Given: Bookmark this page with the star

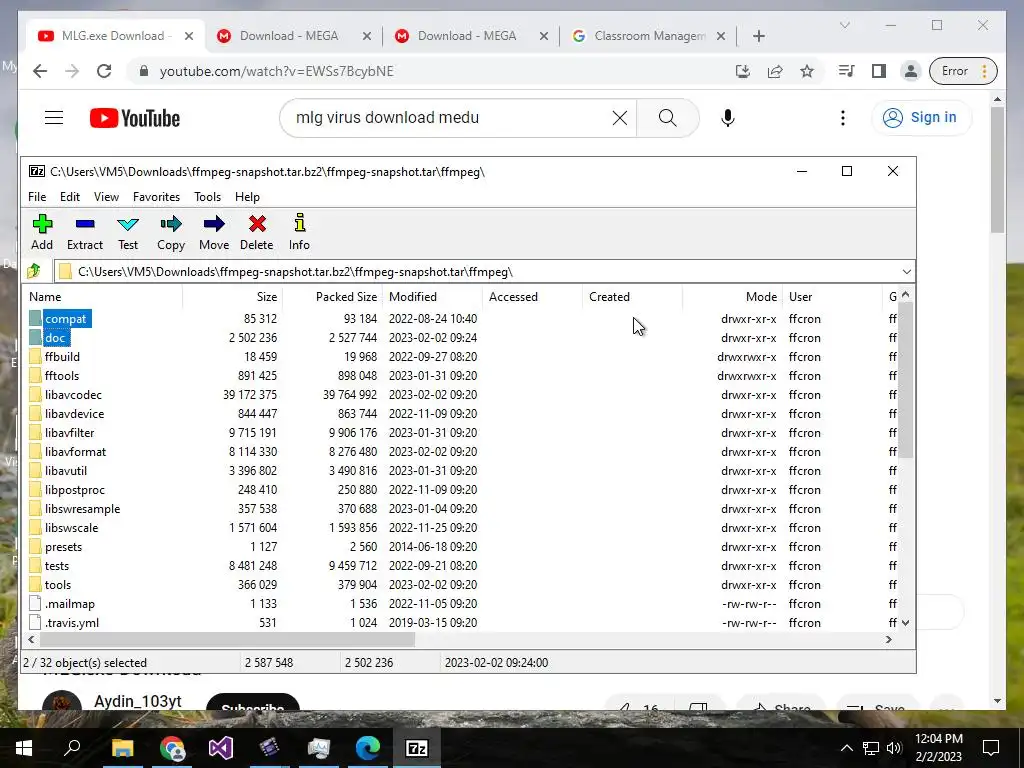Looking at the screenshot, I should pos(807,71).
